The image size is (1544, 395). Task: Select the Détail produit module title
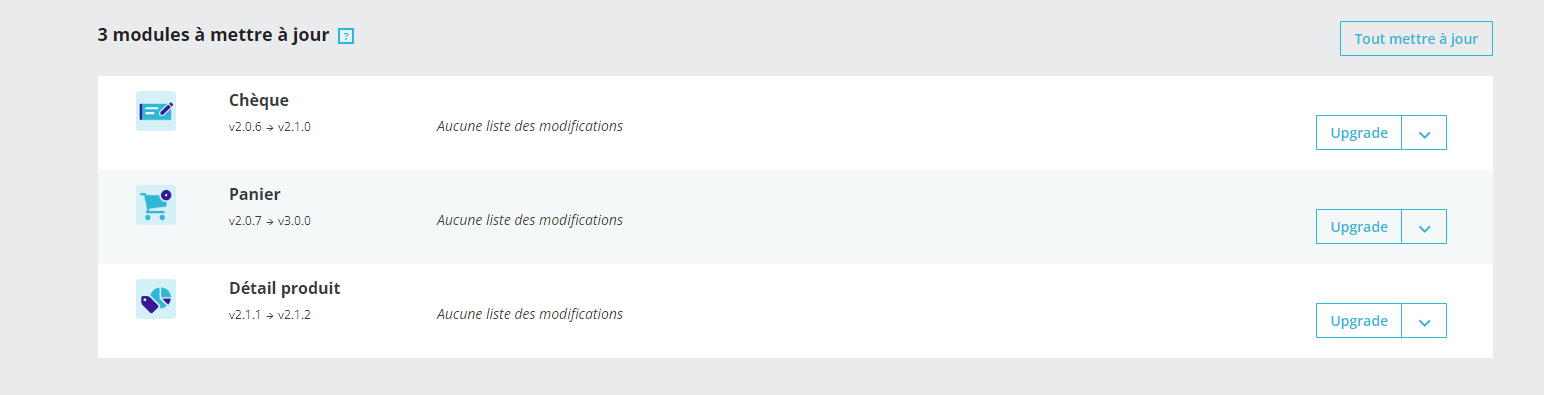coord(285,288)
